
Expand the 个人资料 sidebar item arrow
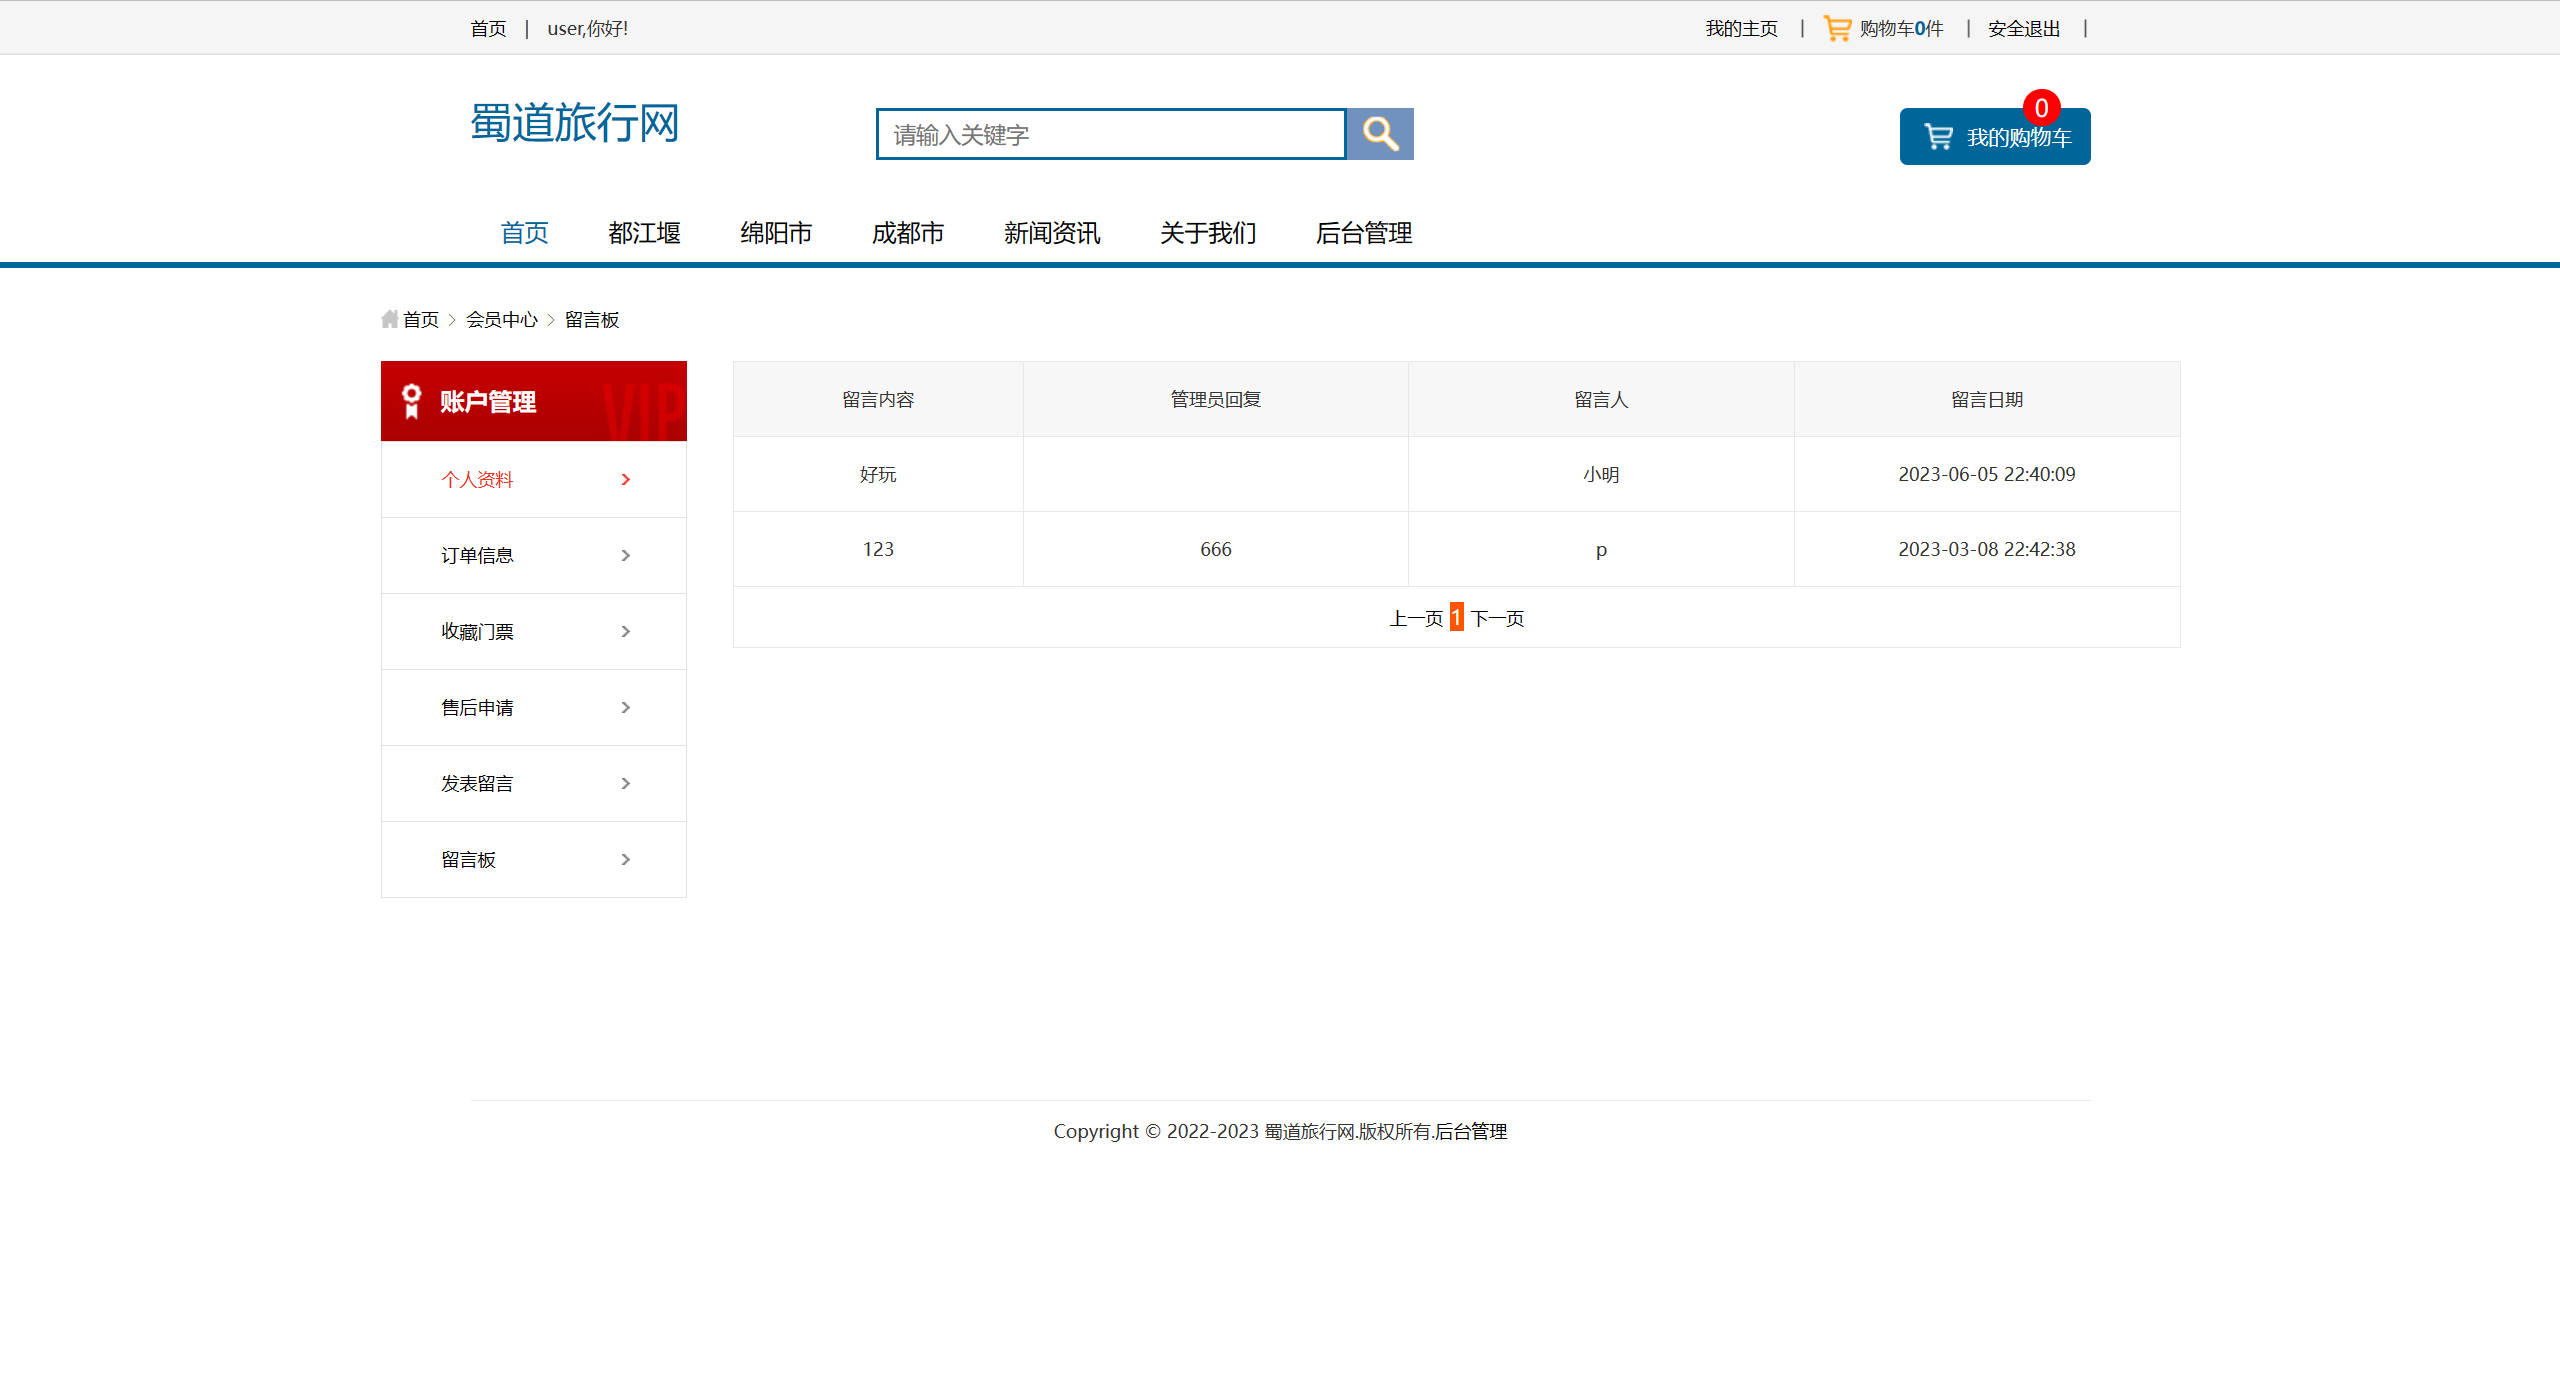626,479
